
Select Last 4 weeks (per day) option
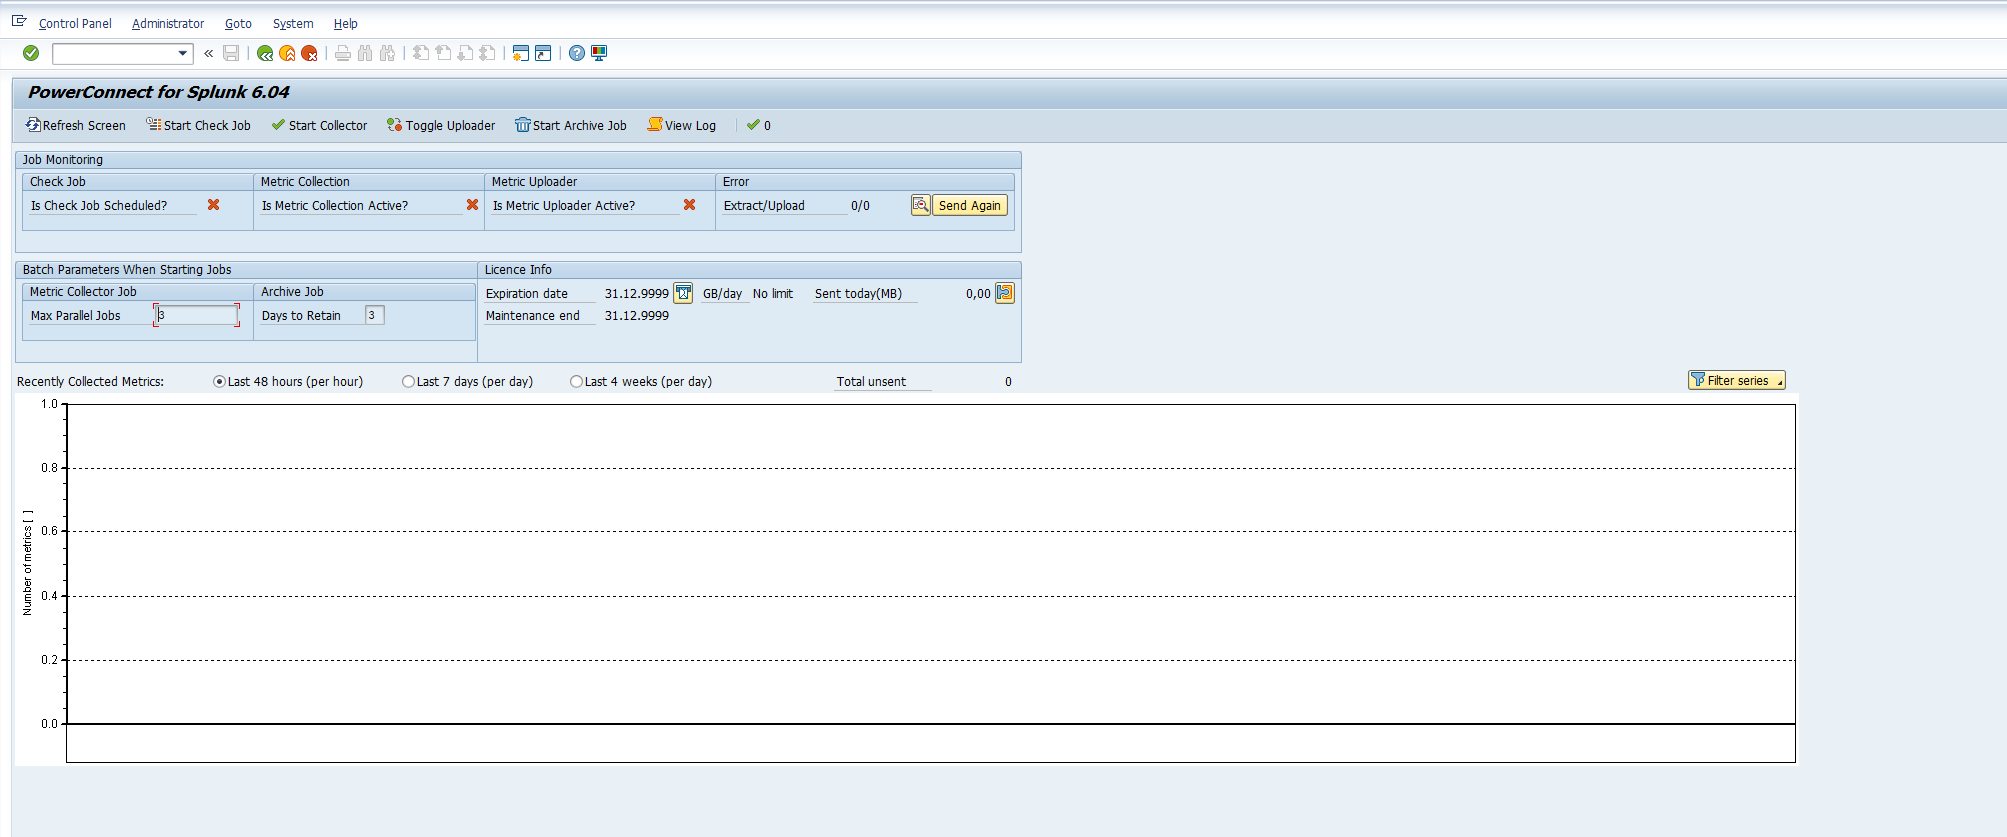pos(576,382)
